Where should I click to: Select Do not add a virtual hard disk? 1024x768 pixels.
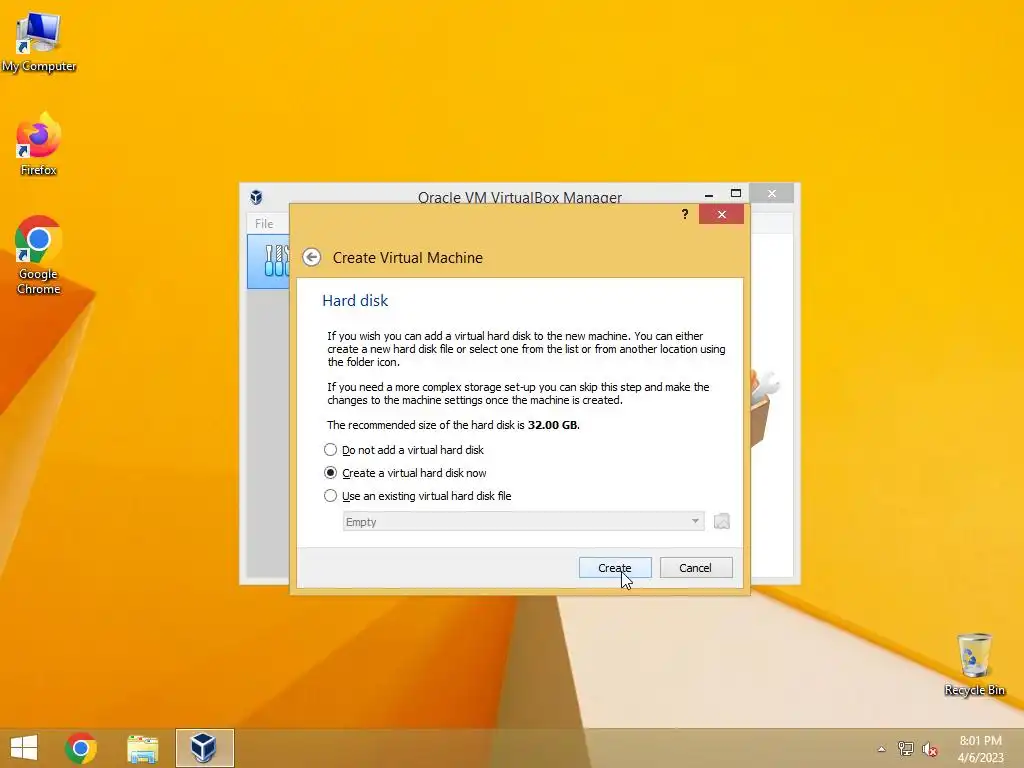pyautogui.click(x=404, y=450)
